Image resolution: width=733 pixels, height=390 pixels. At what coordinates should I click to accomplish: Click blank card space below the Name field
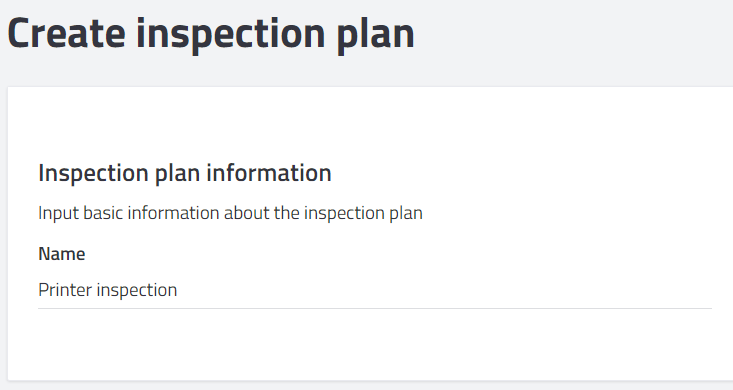(x=374, y=344)
